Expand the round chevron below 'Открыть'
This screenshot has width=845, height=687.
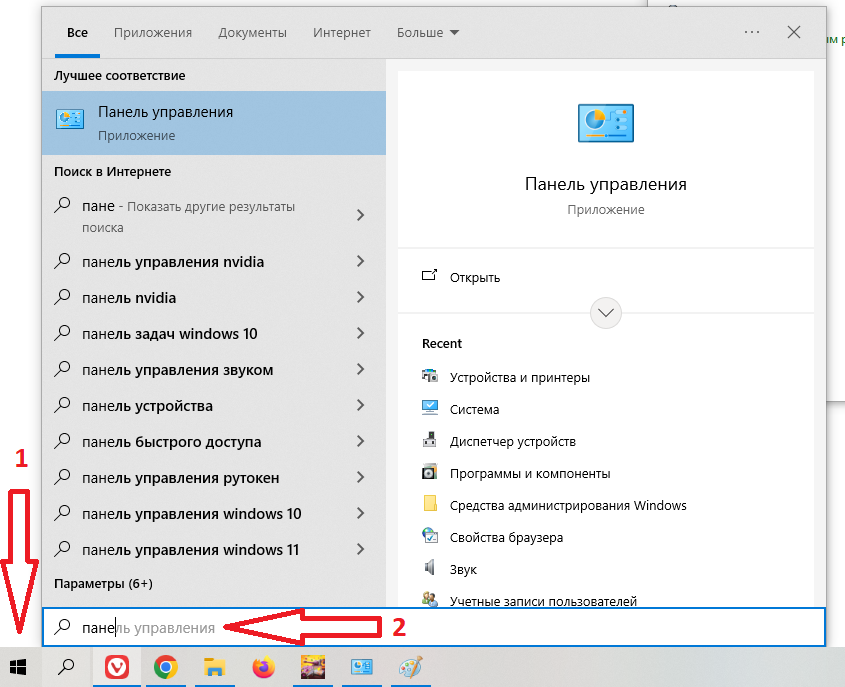tap(606, 313)
